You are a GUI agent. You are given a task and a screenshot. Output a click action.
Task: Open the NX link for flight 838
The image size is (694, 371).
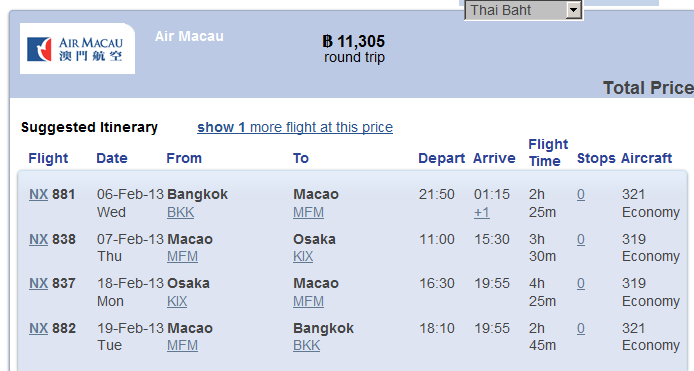pos(38,239)
